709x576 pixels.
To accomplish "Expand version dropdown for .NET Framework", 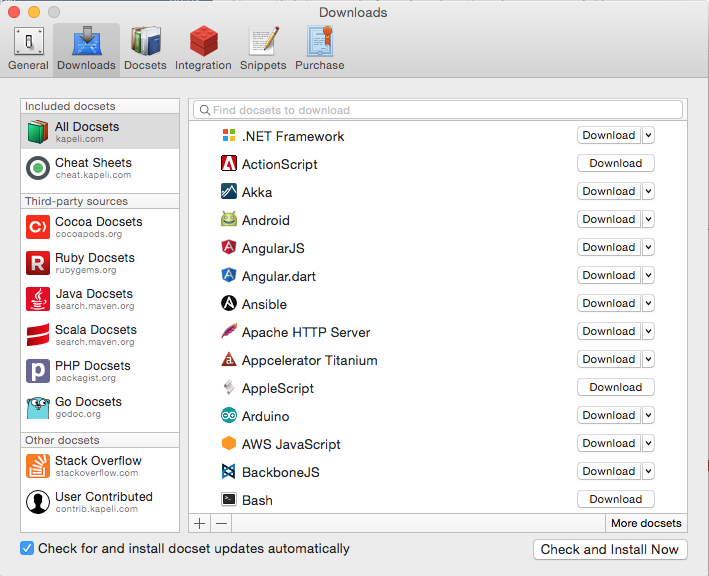I will coord(648,135).
